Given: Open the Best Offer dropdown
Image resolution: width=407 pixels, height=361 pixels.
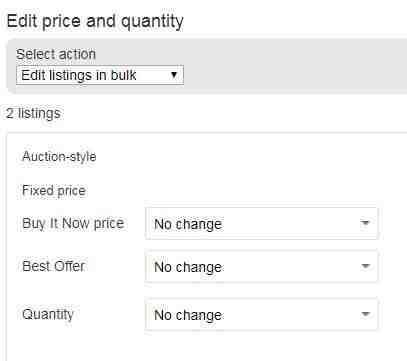Looking at the screenshot, I should click(262, 266).
